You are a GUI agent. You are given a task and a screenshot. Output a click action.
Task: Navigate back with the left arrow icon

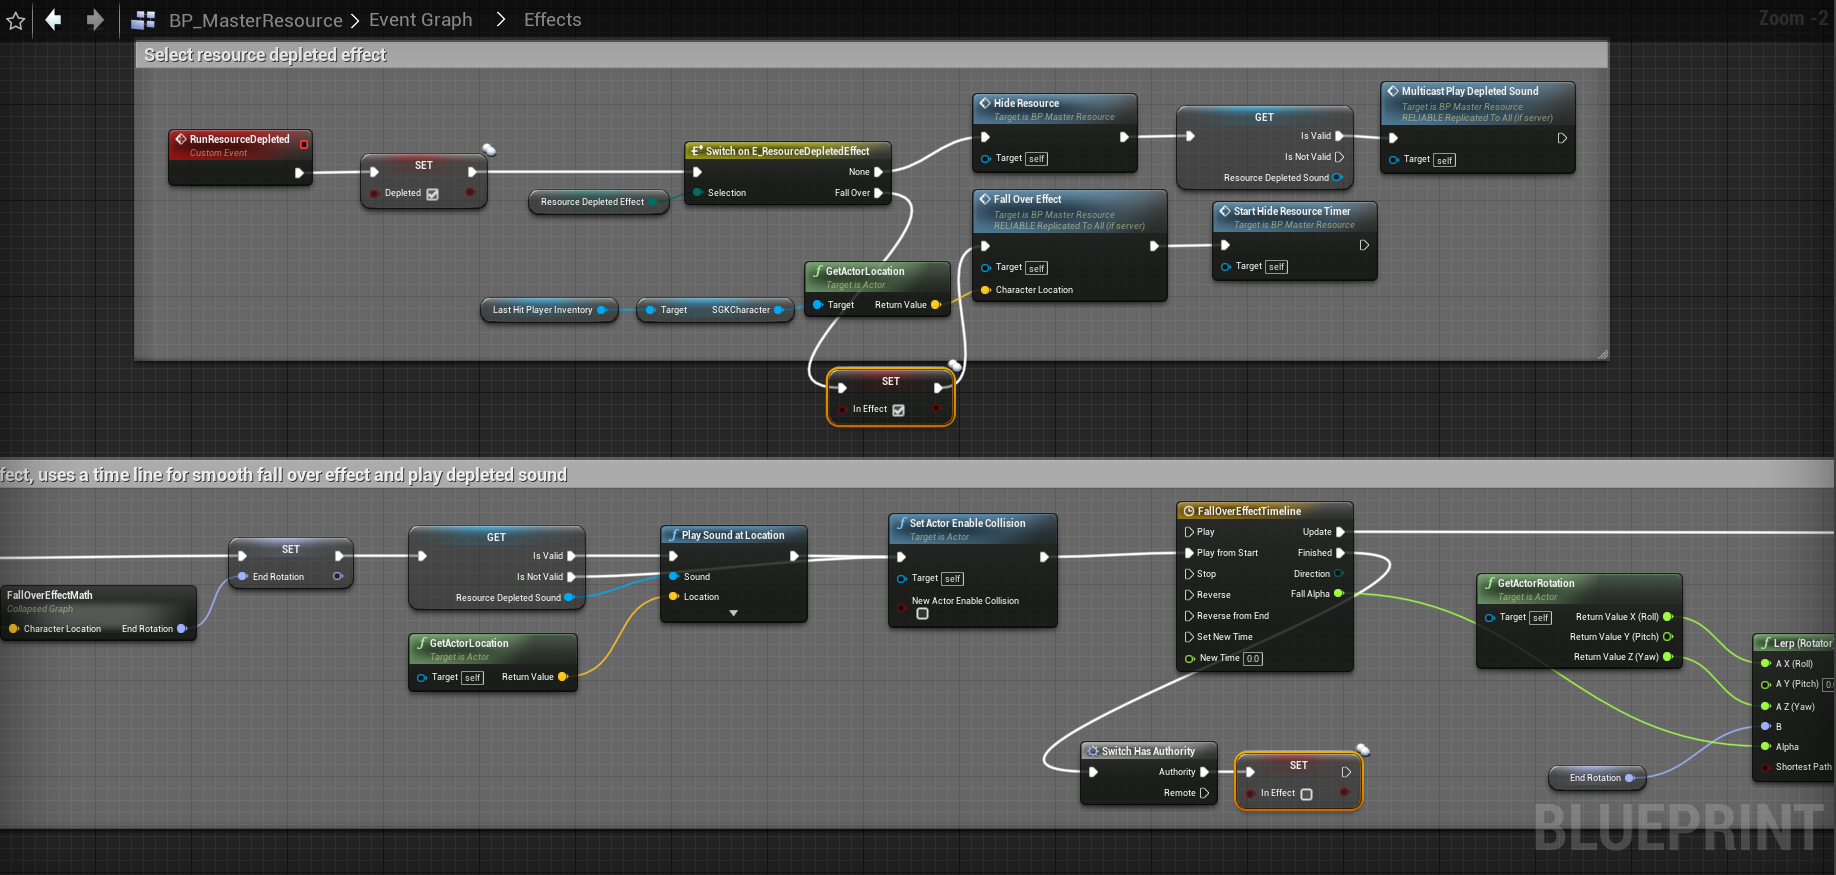coord(54,20)
